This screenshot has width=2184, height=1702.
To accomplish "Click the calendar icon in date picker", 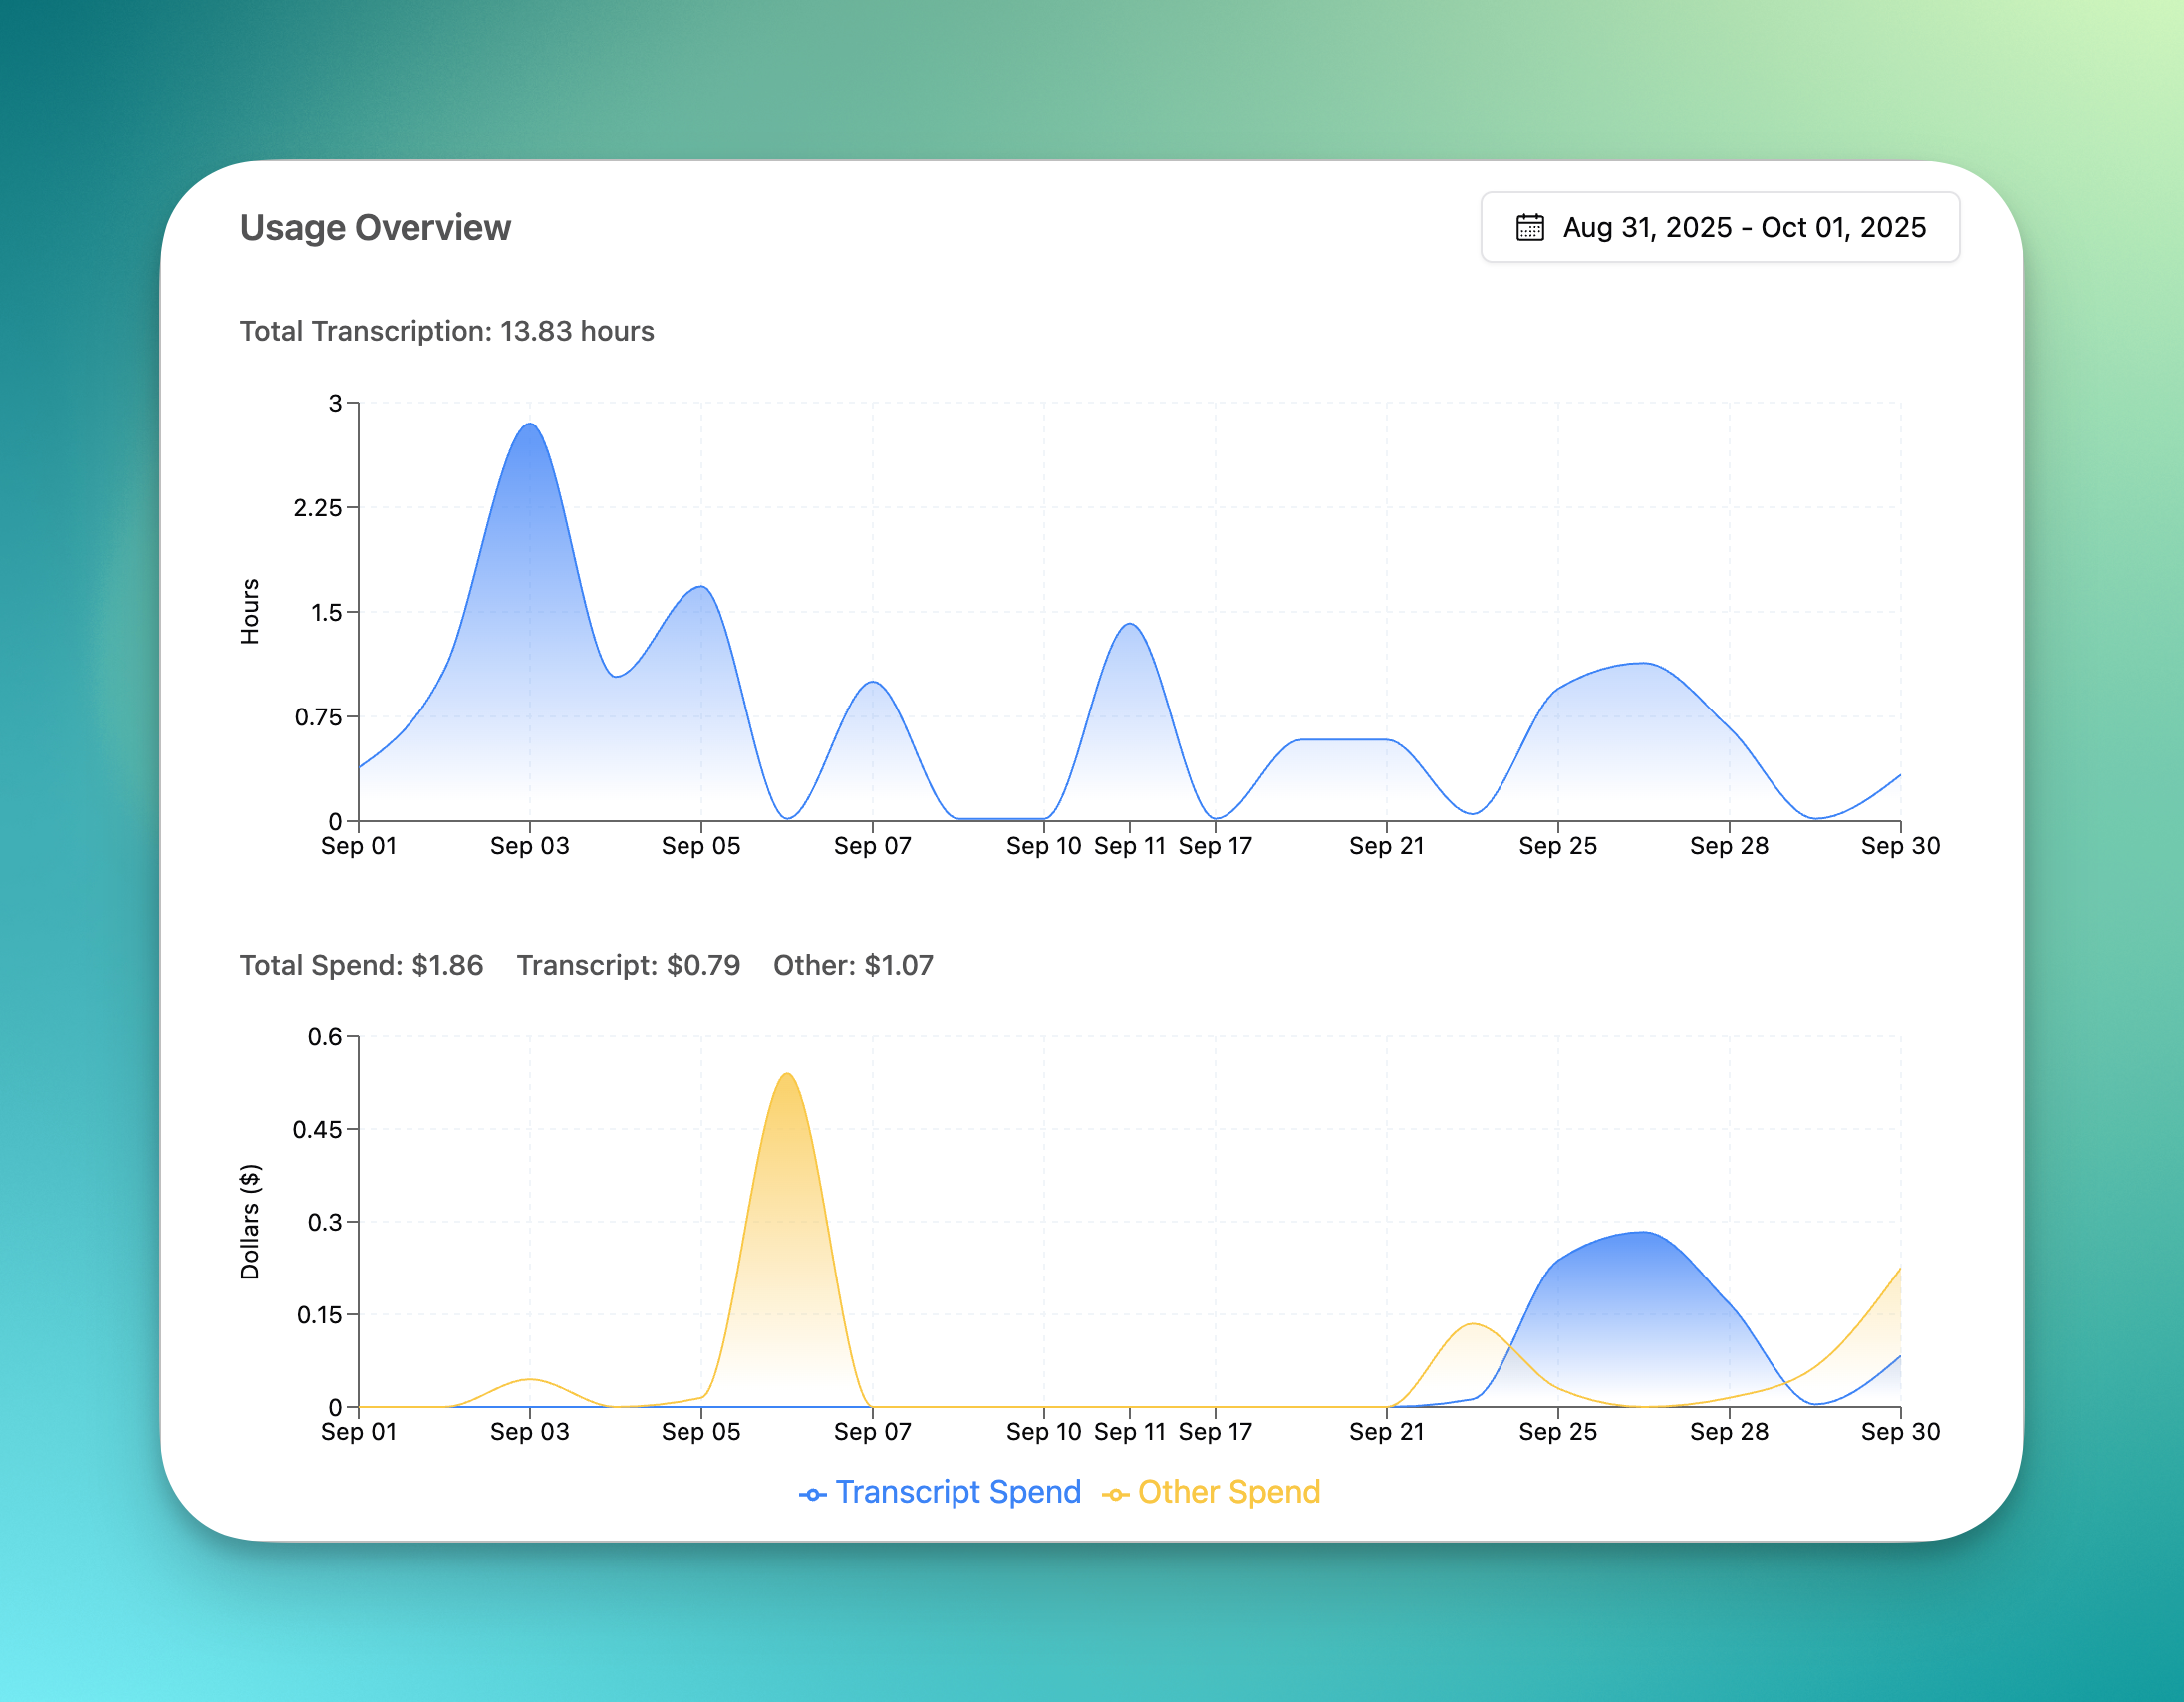I will [x=1529, y=227].
